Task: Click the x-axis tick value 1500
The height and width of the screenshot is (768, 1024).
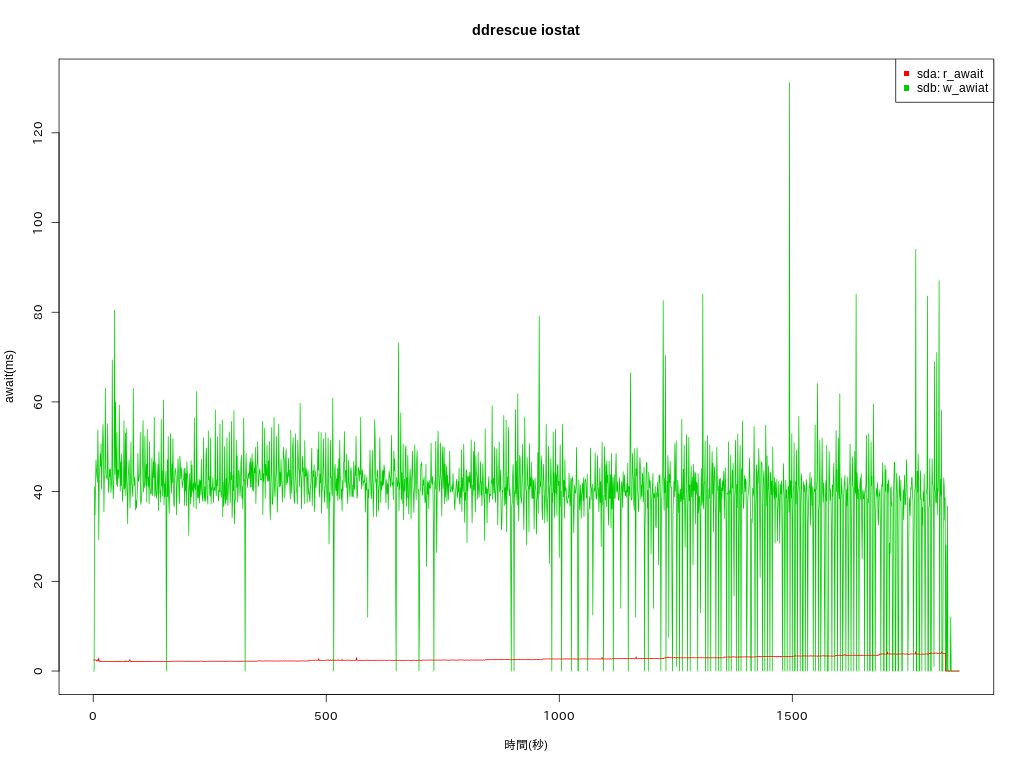Action: point(792,716)
